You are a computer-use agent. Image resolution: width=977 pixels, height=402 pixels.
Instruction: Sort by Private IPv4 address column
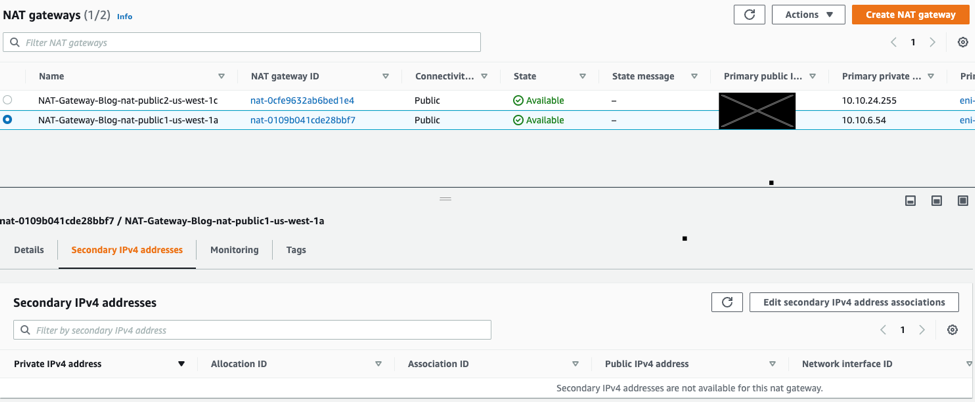click(x=181, y=364)
